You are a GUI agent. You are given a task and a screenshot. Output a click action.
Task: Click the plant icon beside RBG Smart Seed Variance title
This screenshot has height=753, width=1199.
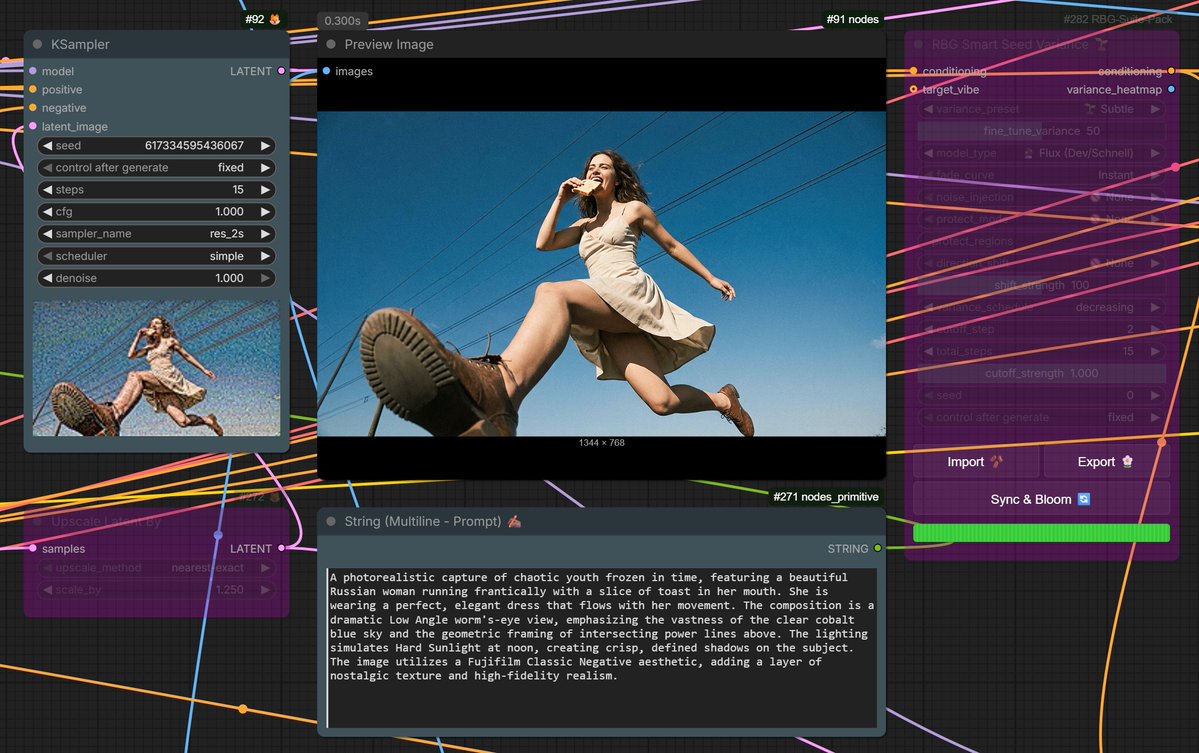point(1101,44)
